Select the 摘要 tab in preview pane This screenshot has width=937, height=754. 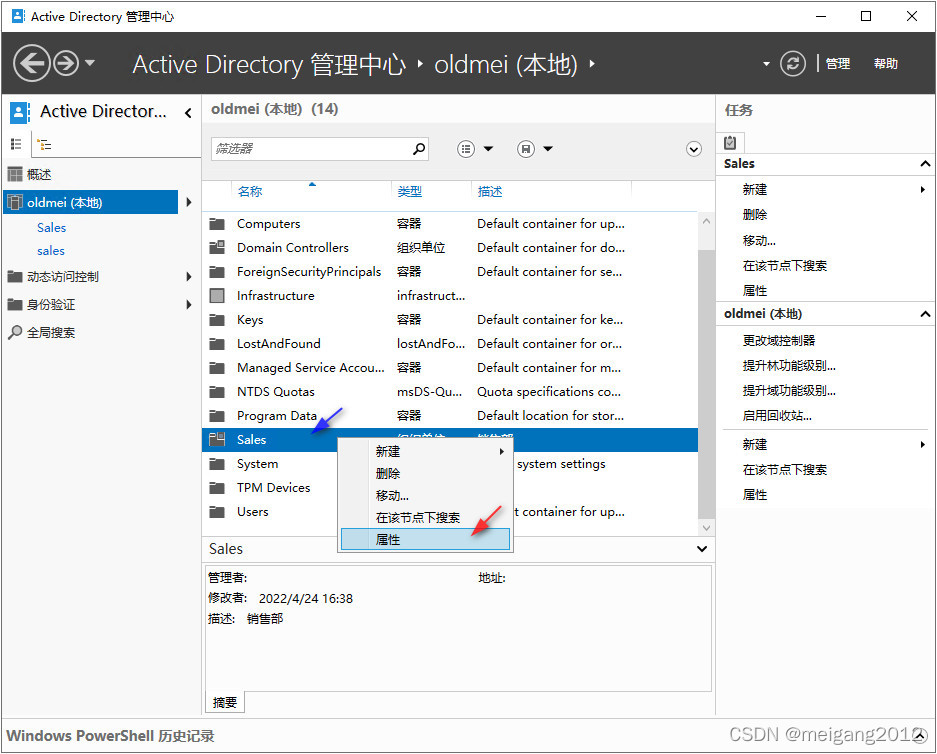click(225, 703)
